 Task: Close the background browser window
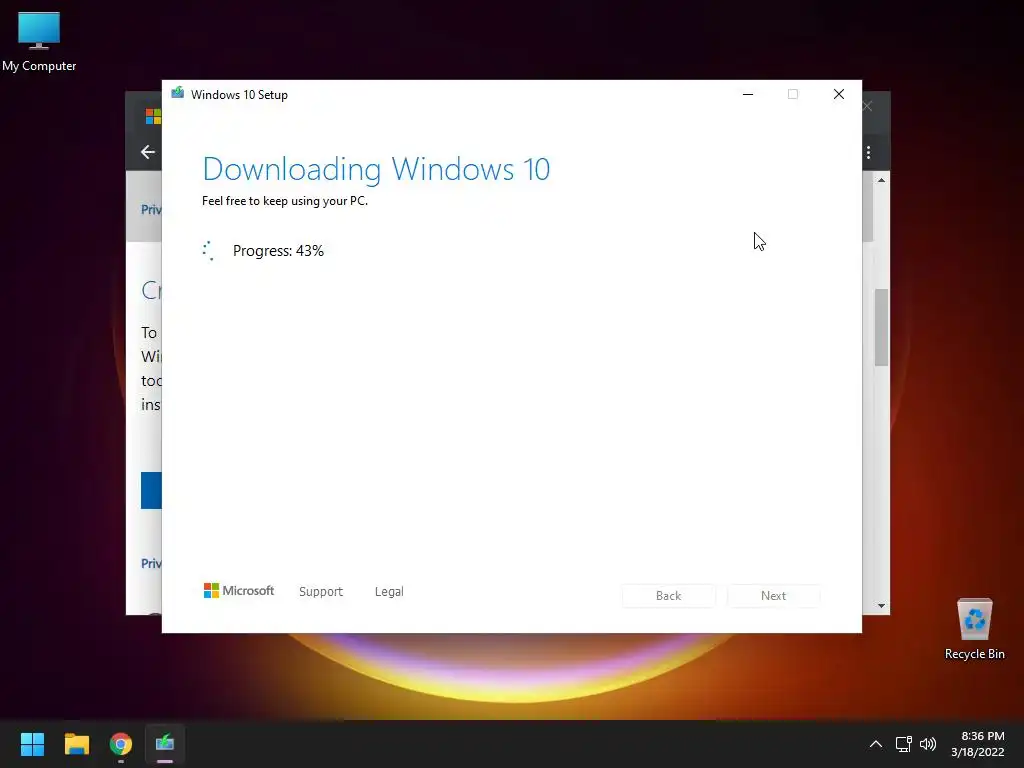point(869,106)
